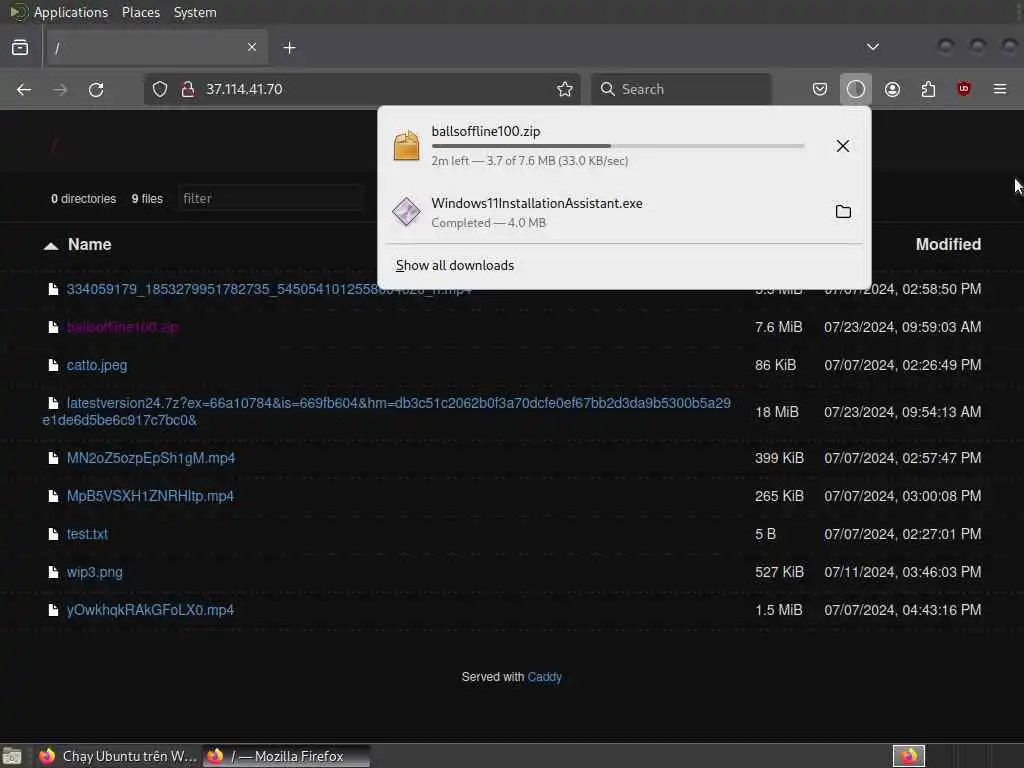Open the Firefox hamburger menu

pyautogui.click(x=1000, y=89)
